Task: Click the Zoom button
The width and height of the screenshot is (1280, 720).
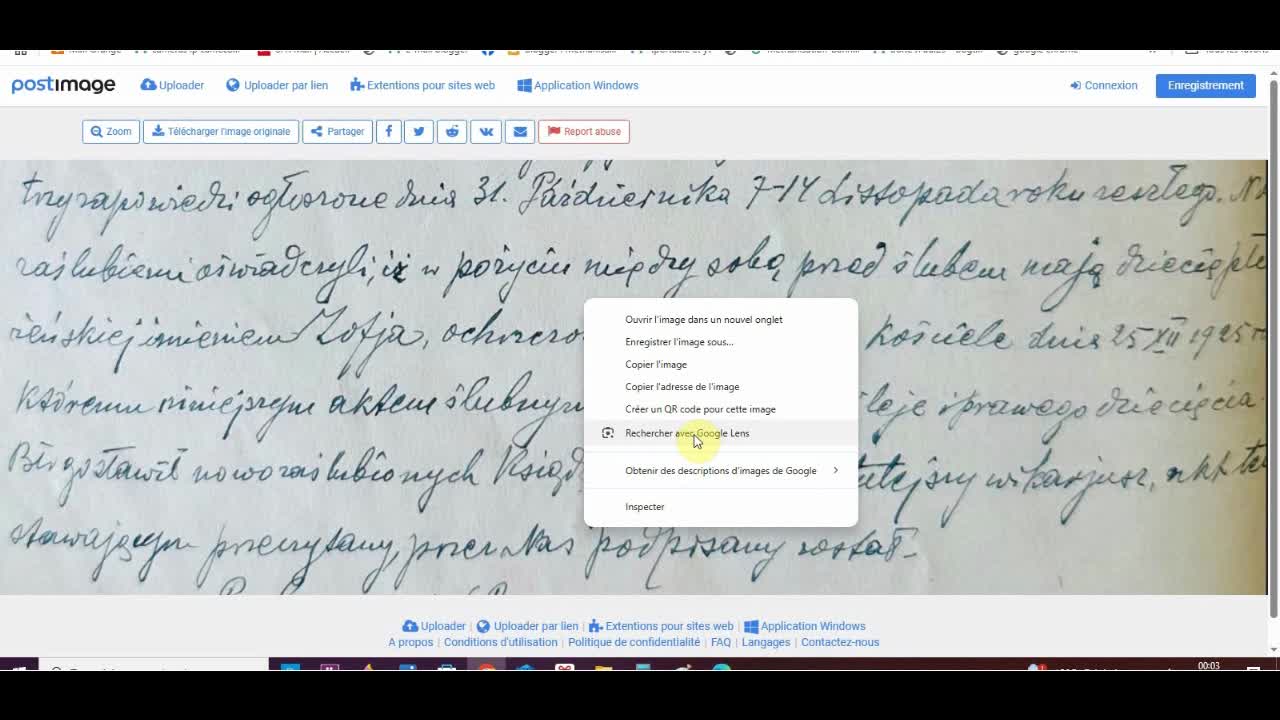Action: (x=111, y=131)
